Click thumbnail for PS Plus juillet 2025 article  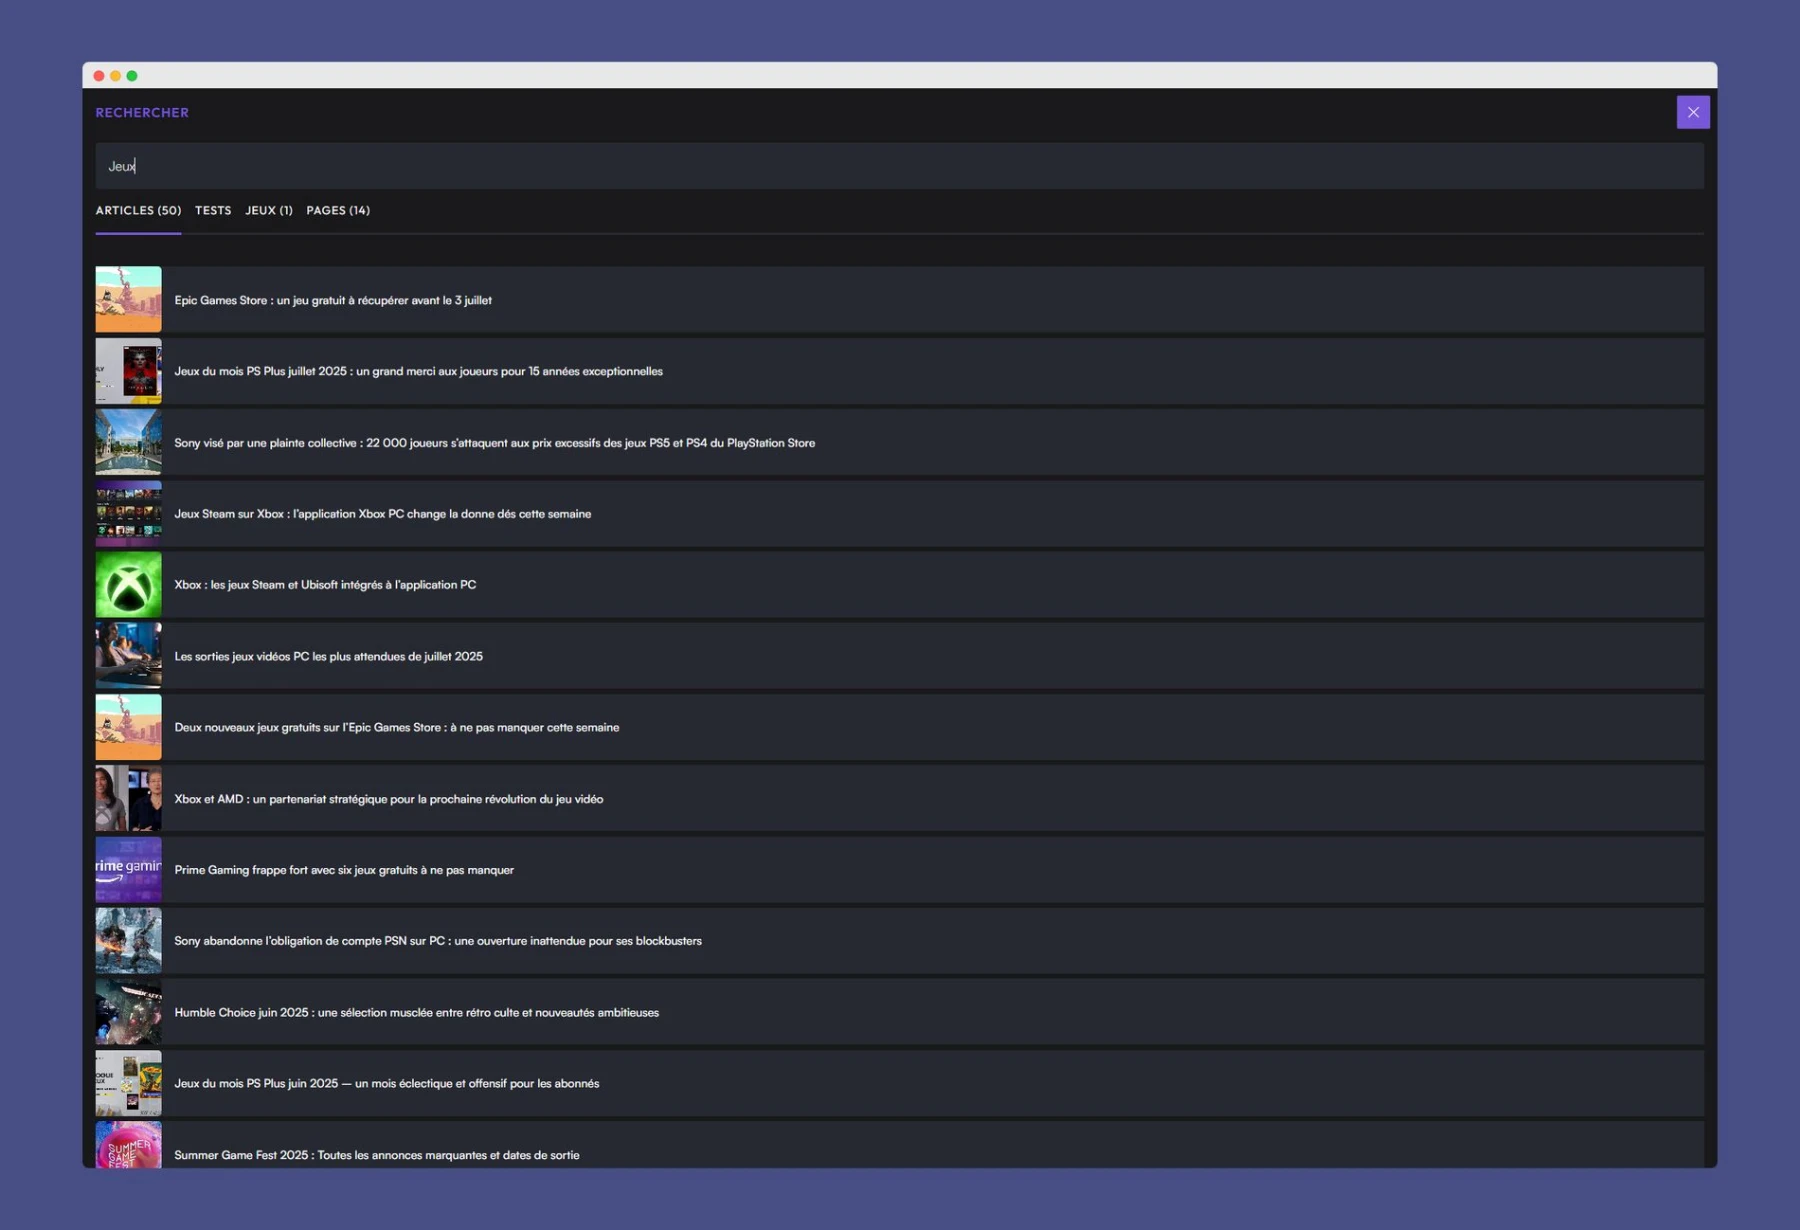coord(128,371)
